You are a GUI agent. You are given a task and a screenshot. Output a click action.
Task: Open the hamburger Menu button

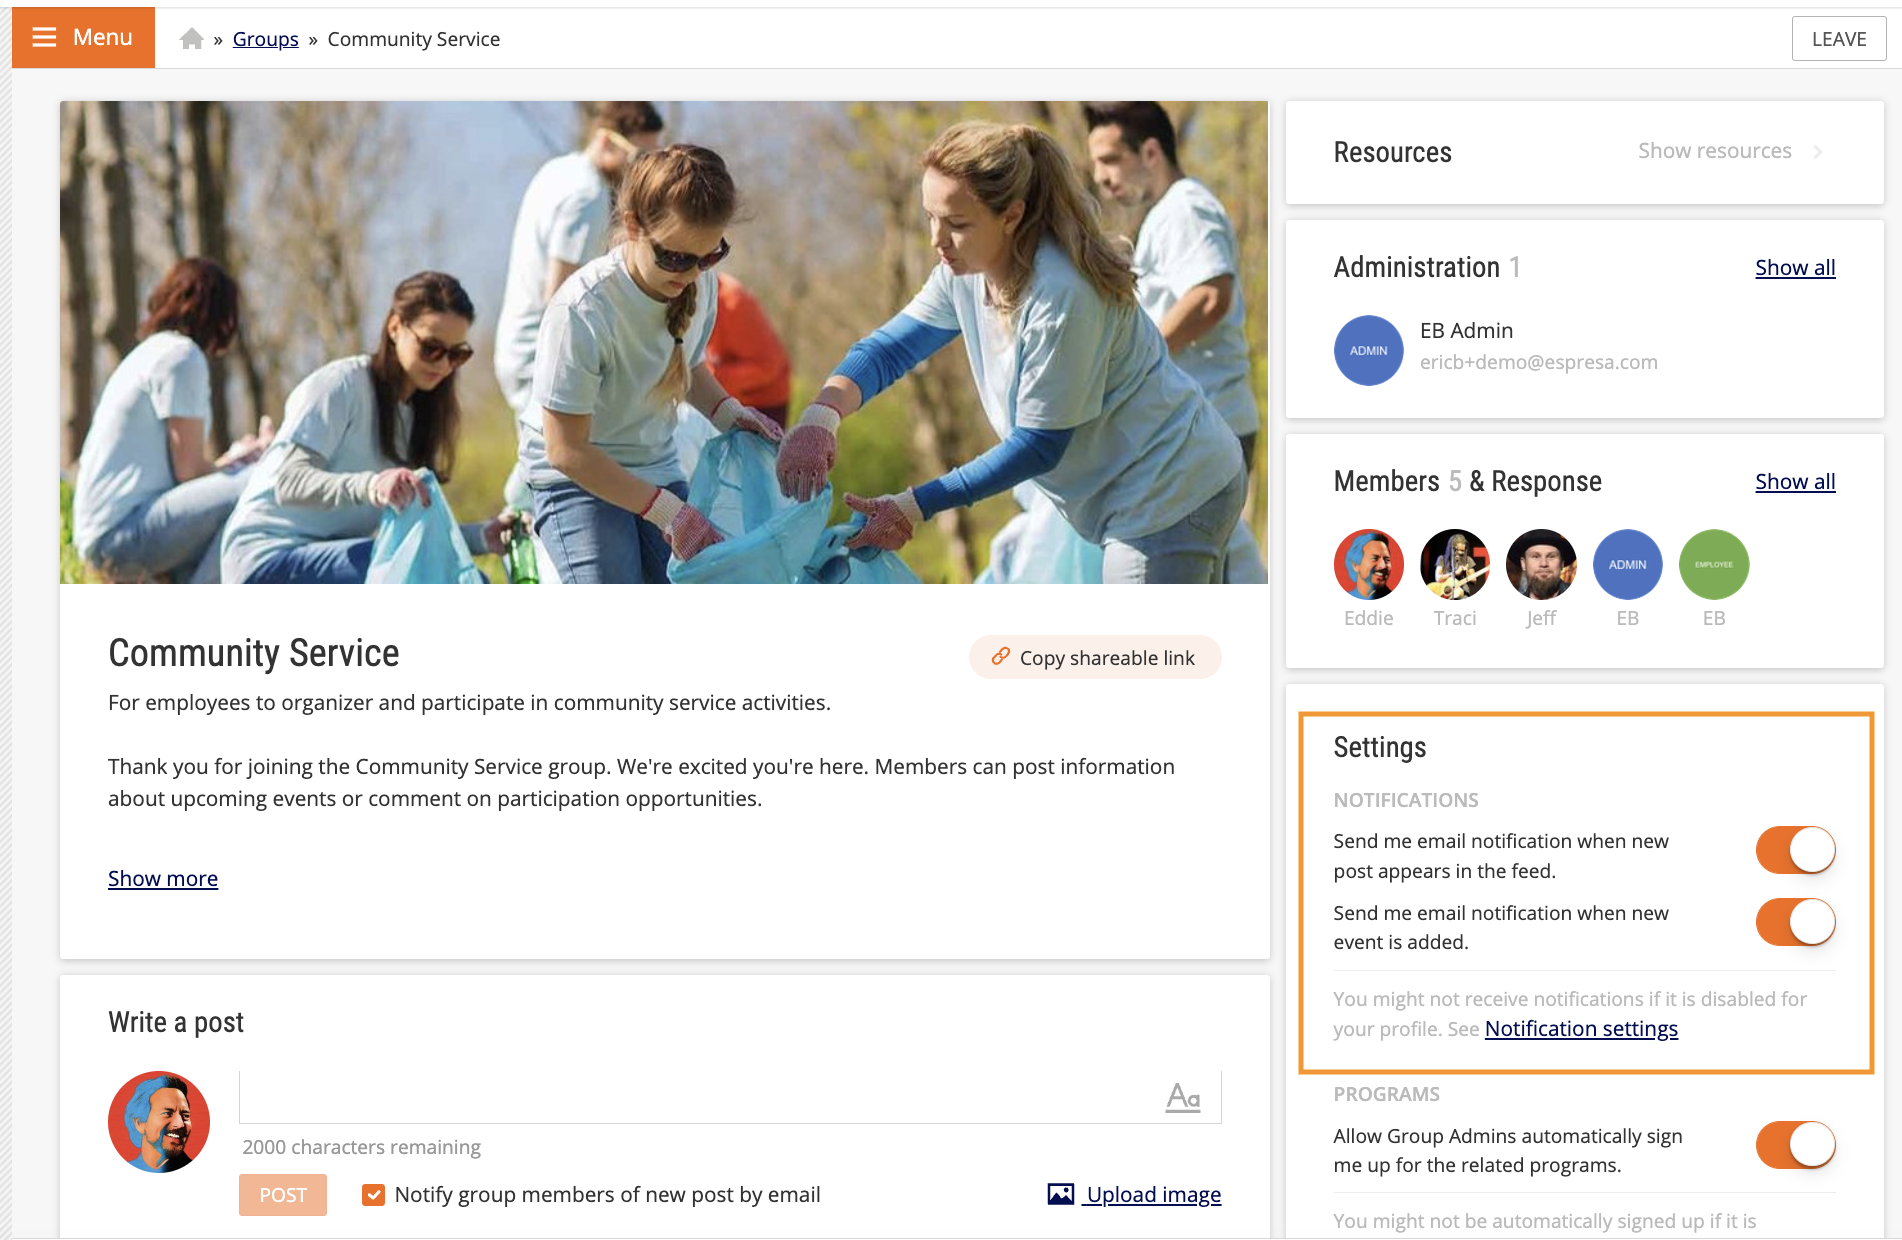pyautogui.click(x=83, y=38)
